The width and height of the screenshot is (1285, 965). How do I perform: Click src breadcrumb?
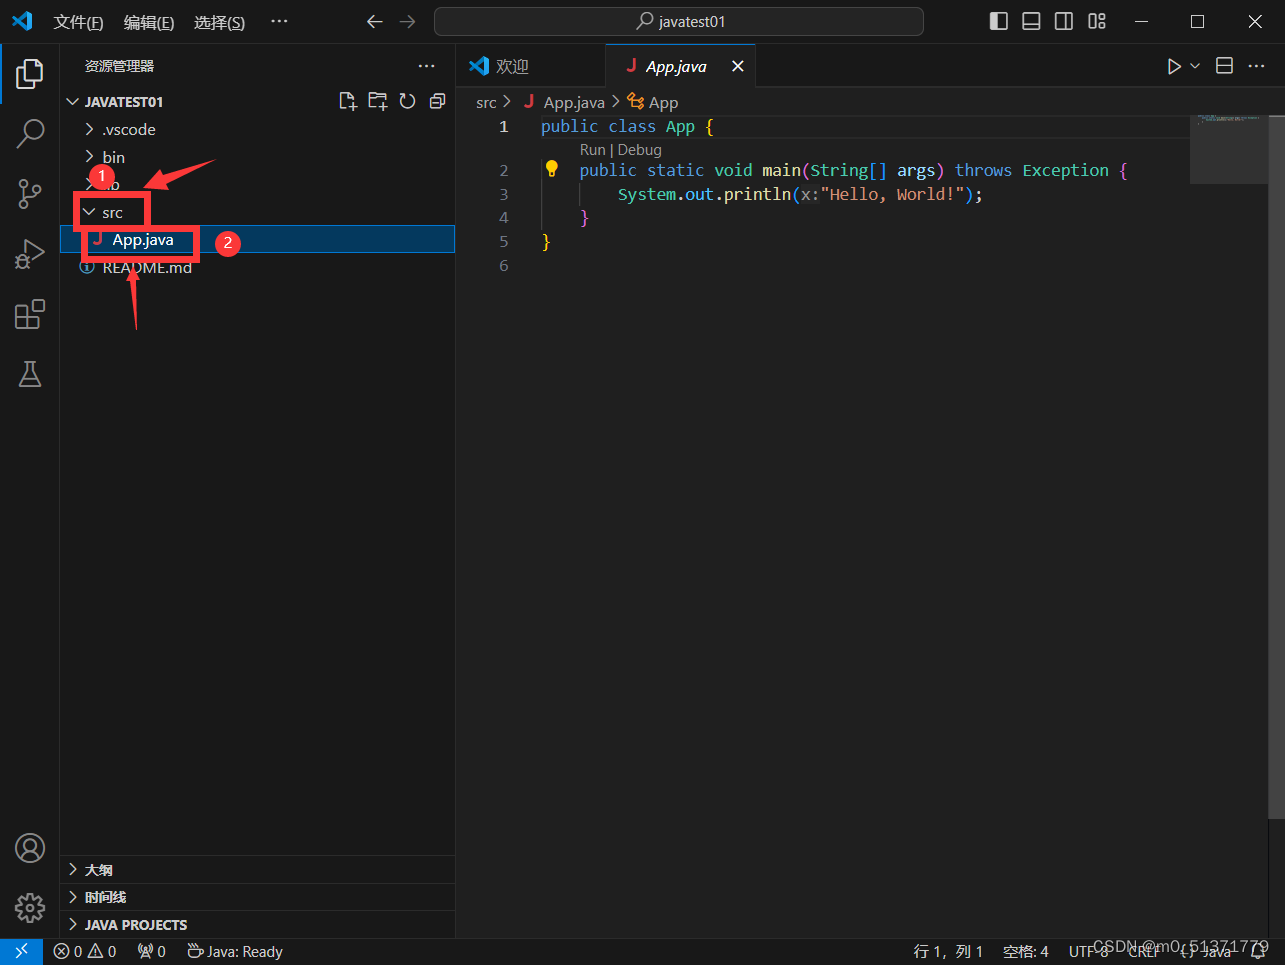(x=486, y=102)
